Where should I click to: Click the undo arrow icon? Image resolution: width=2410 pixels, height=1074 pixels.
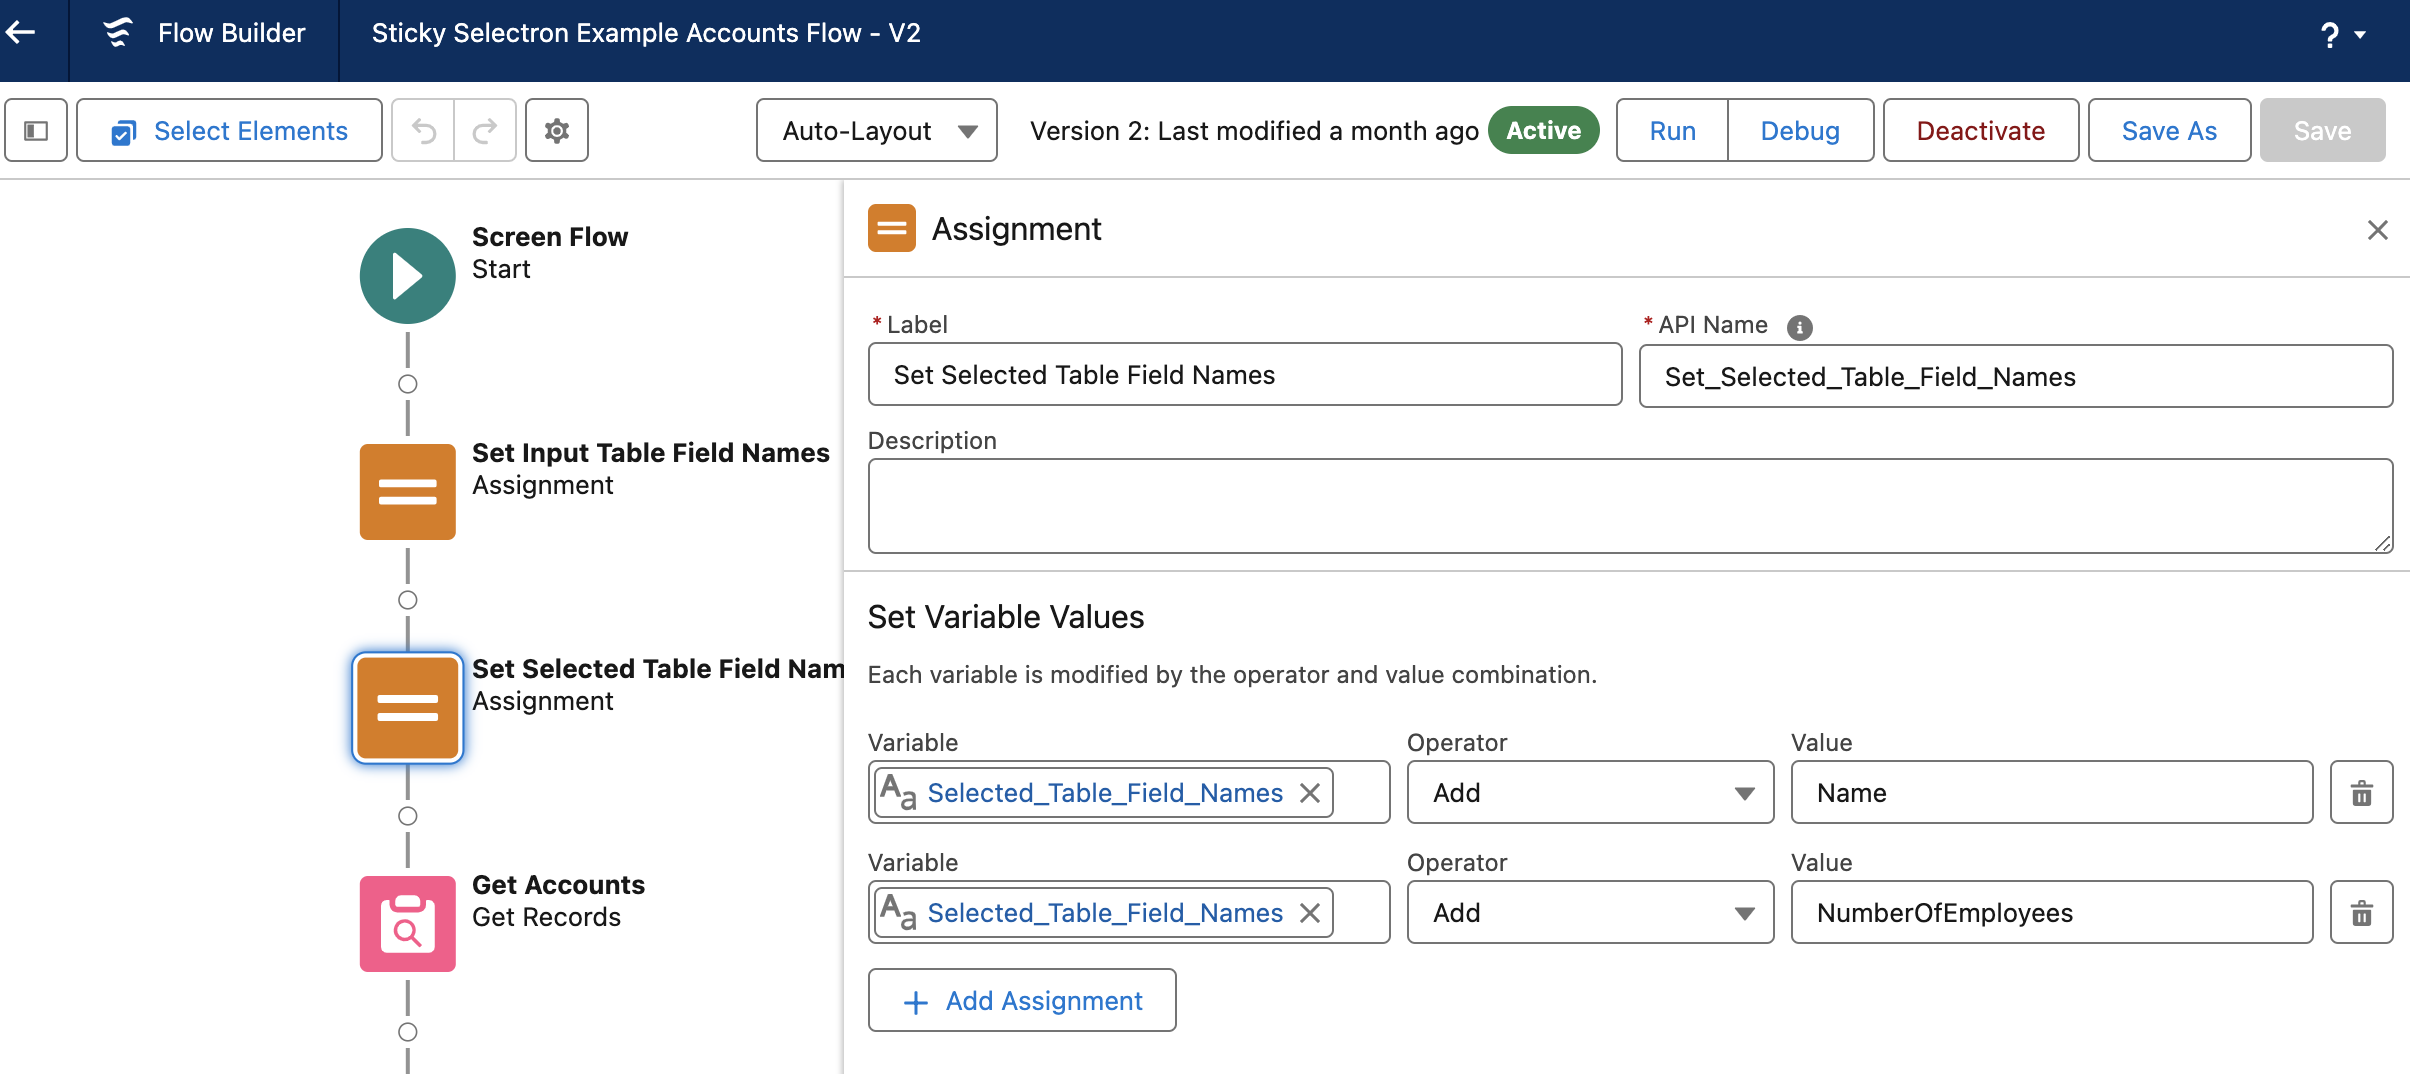pyautogui.click(x=424, y=131)
